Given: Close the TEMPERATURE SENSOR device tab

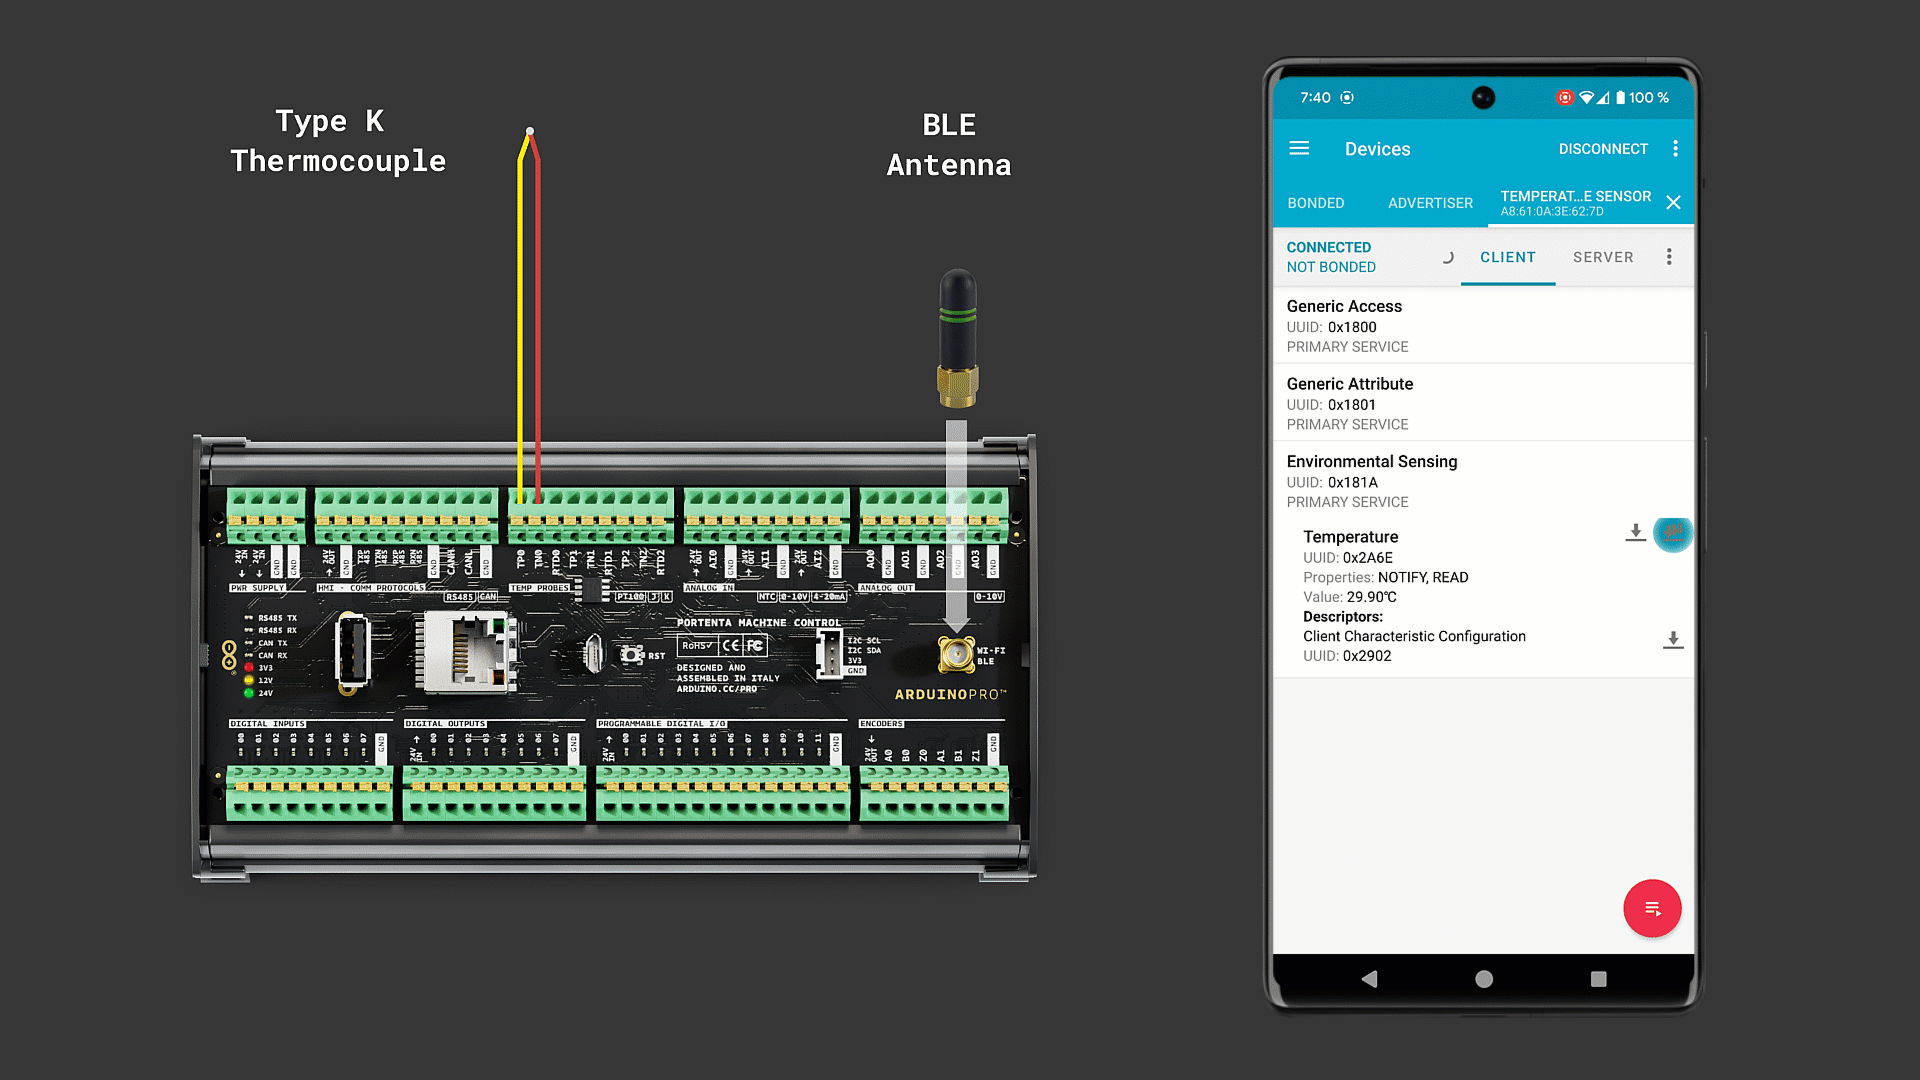Looking at the screenshot, I should tap(1673, 203).
